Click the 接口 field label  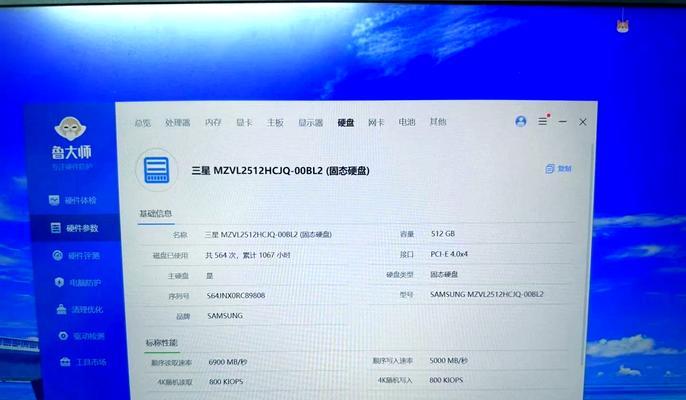(407, 254)
